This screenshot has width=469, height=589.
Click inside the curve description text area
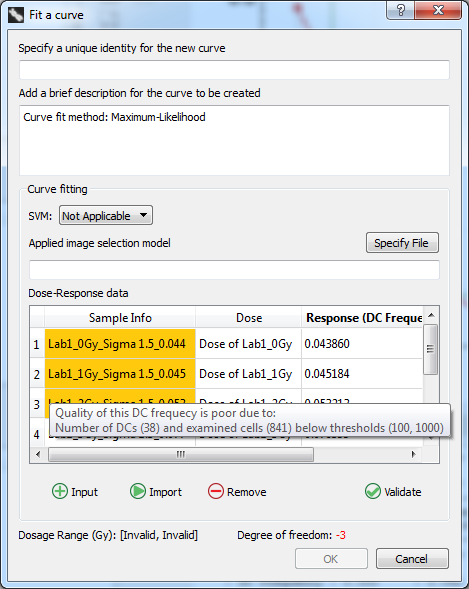[x=234, y=140]
